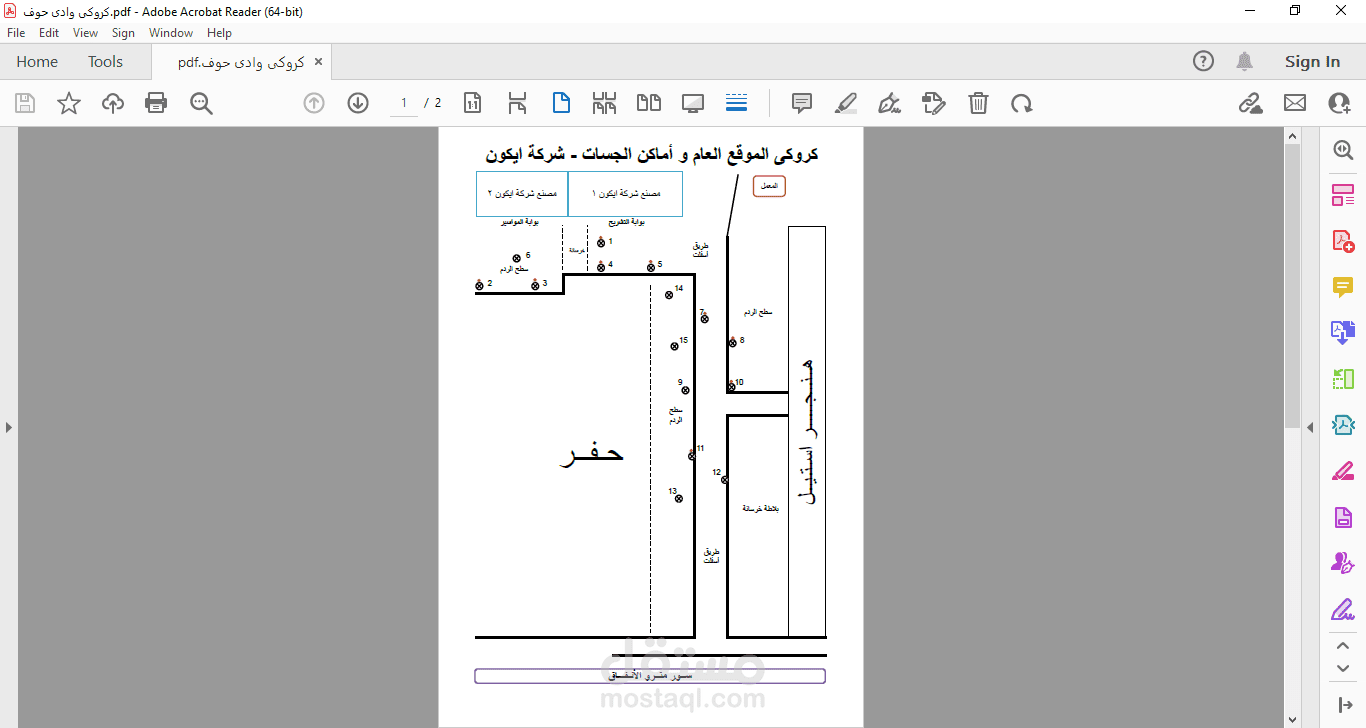The image size is (1366, 728).
Task: Close the كروكى وادى حوف.pdf document tab
Action: (x=318, y=62)
